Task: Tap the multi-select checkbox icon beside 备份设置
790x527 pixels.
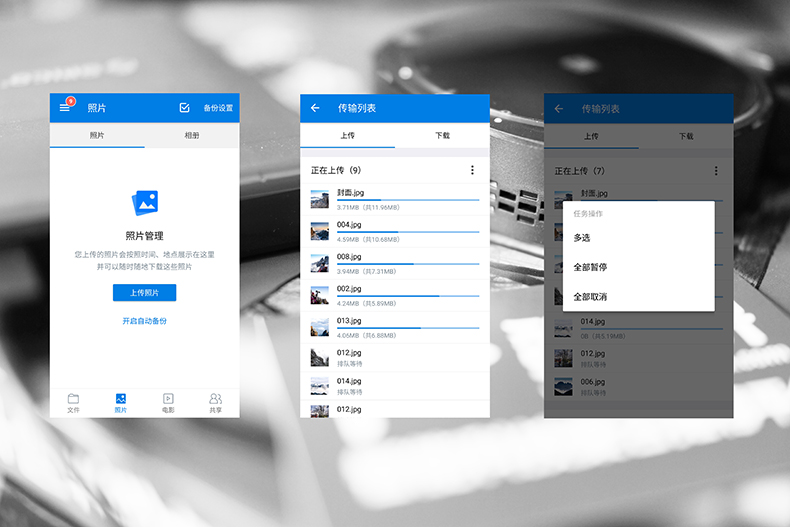Action: [x=184, y=108]
